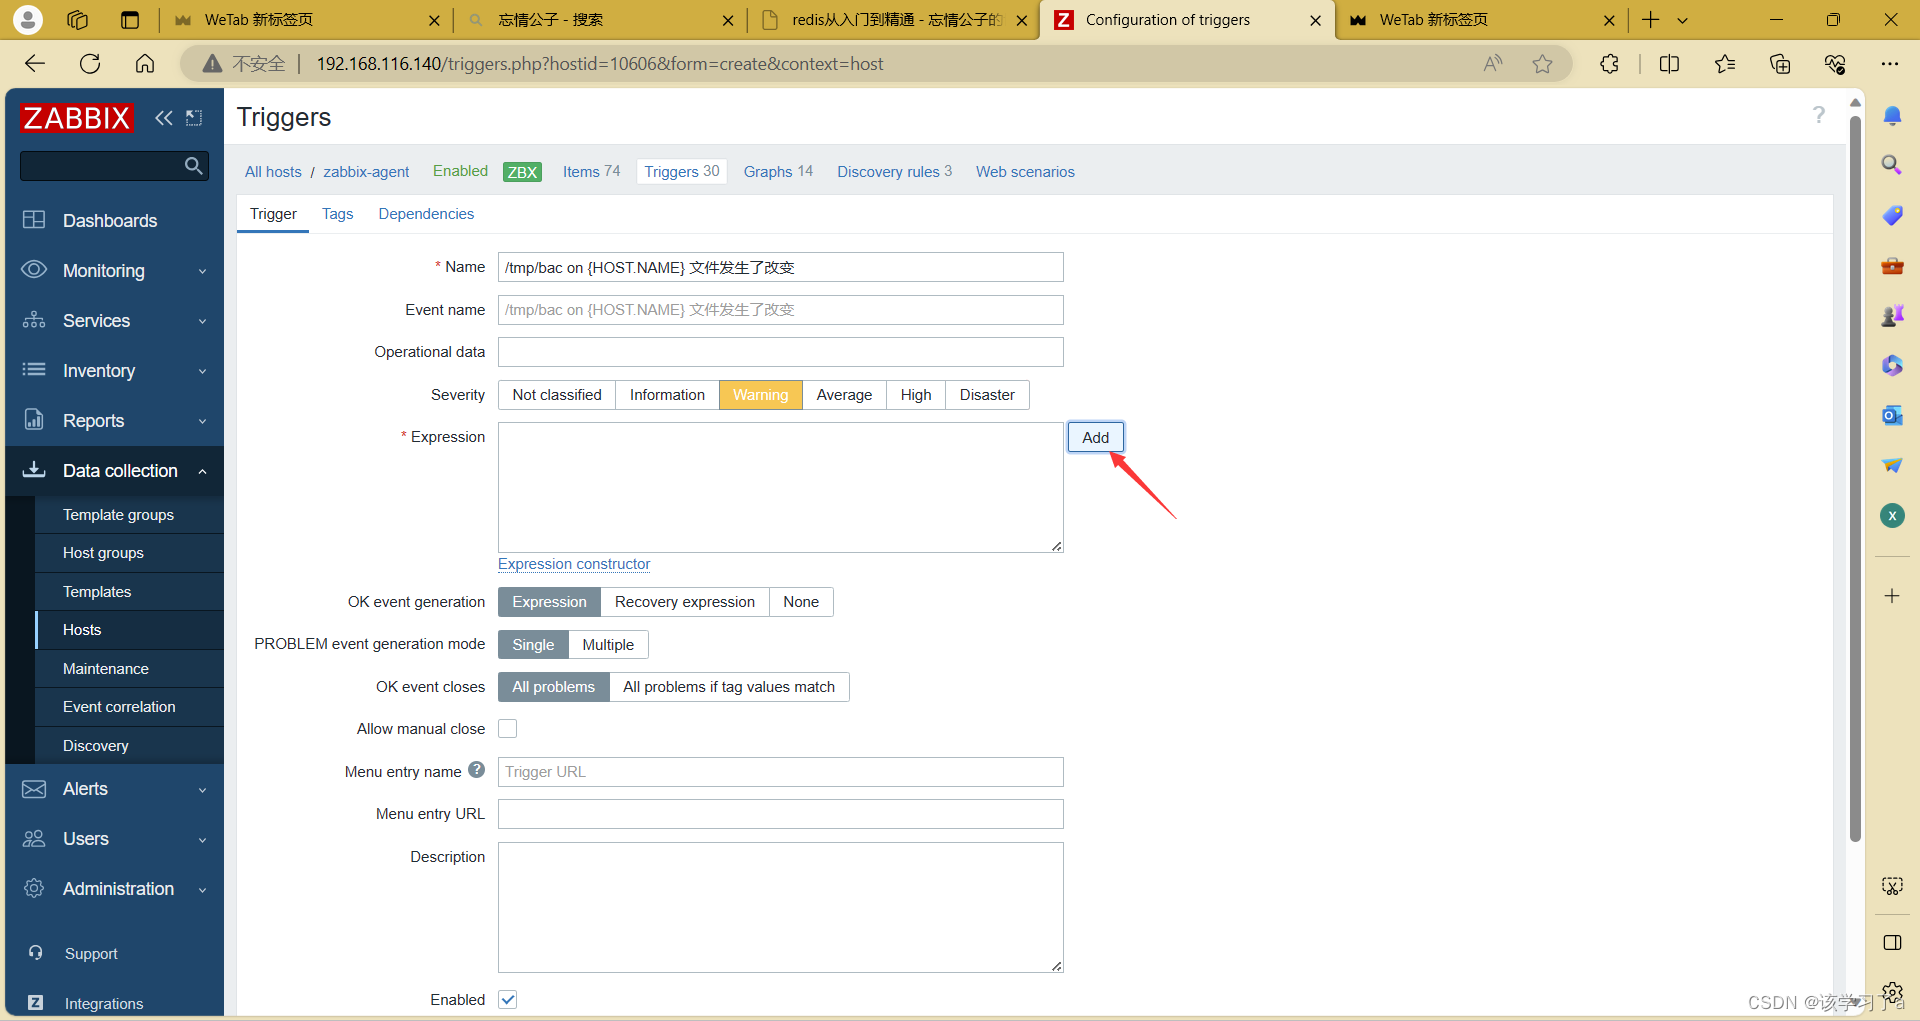
Task: Open Edge sidebar notifications bell
Action: point(1892,116)
